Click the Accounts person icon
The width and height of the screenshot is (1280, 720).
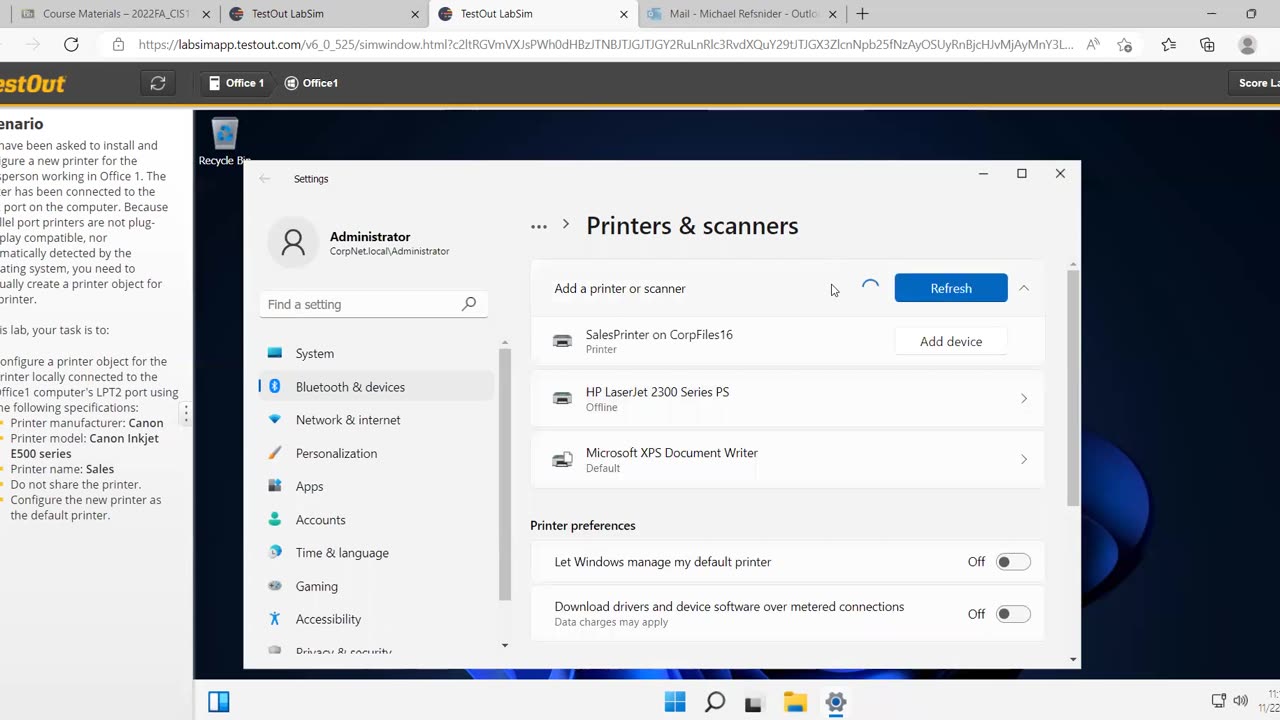pyautogui.click(x=275, y=519)
